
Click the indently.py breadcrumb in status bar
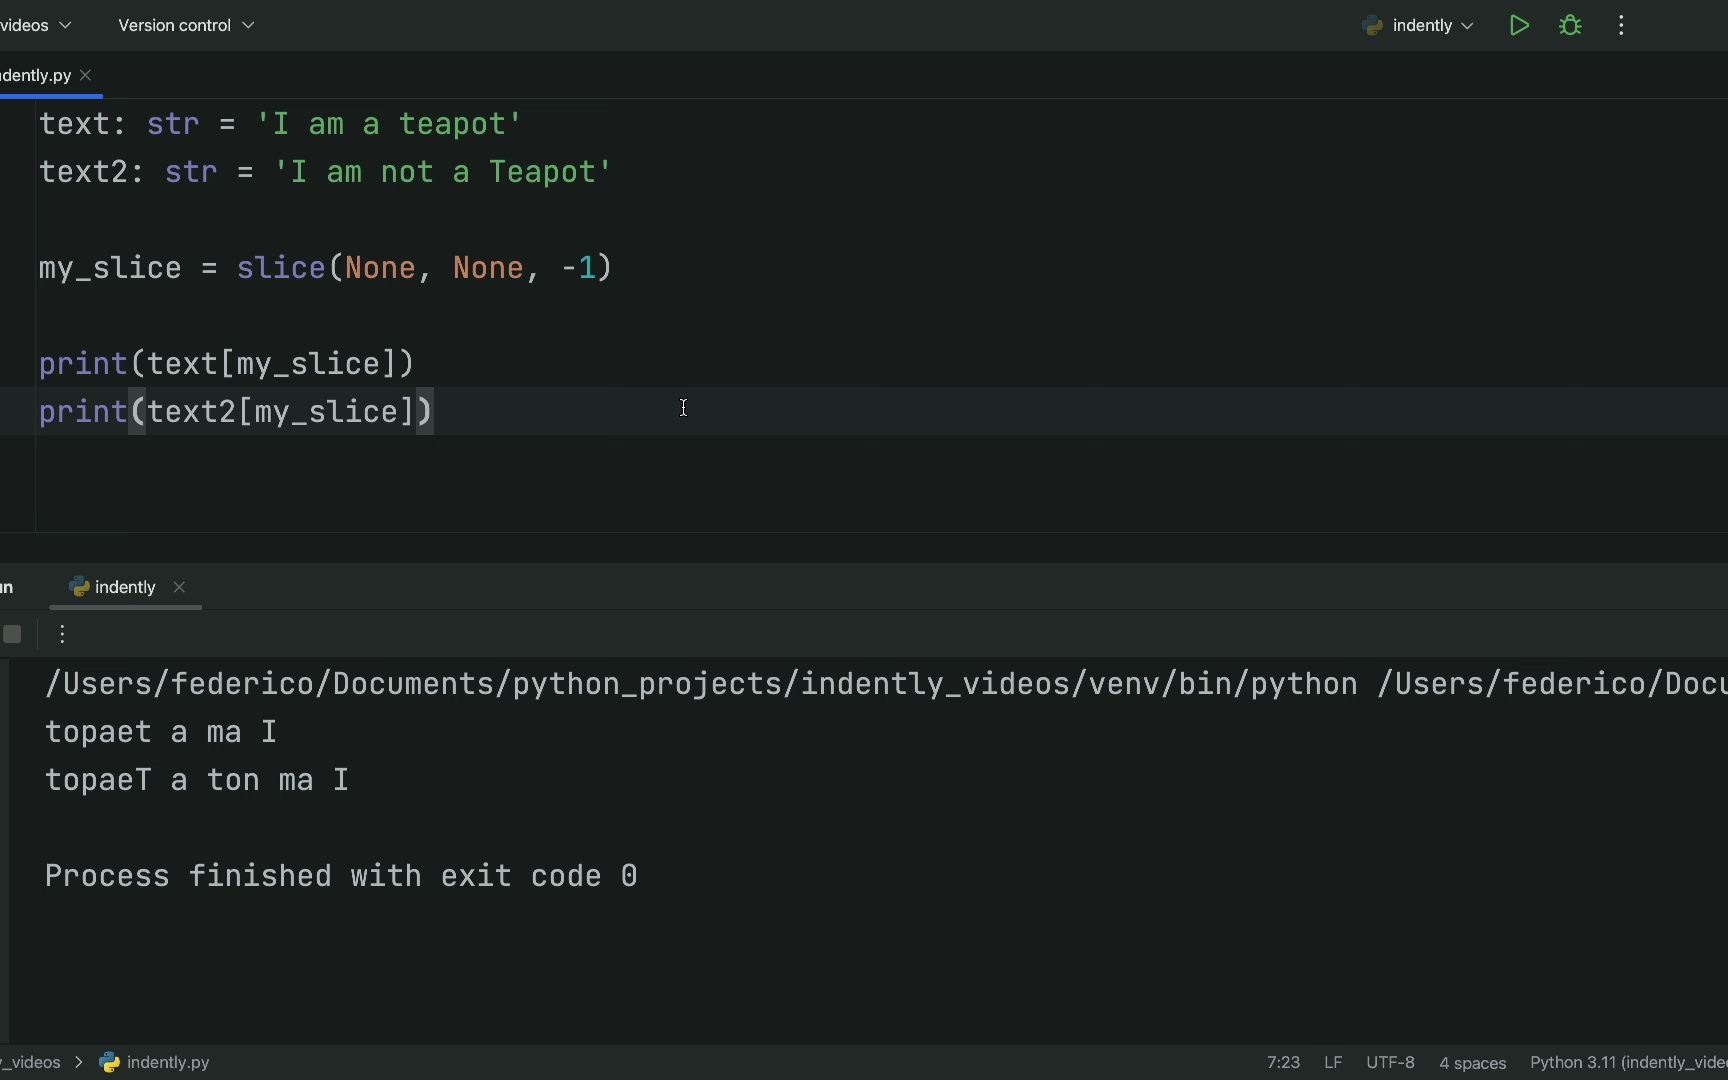pyautogui.click(x=168, y=1062)
